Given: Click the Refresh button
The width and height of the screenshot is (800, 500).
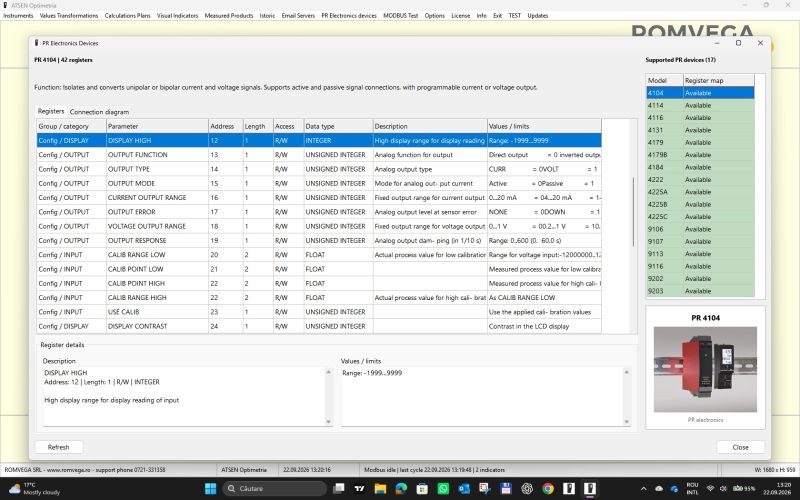Looking at the screenshot, I should pyautogui.click(x=59, y=447).
